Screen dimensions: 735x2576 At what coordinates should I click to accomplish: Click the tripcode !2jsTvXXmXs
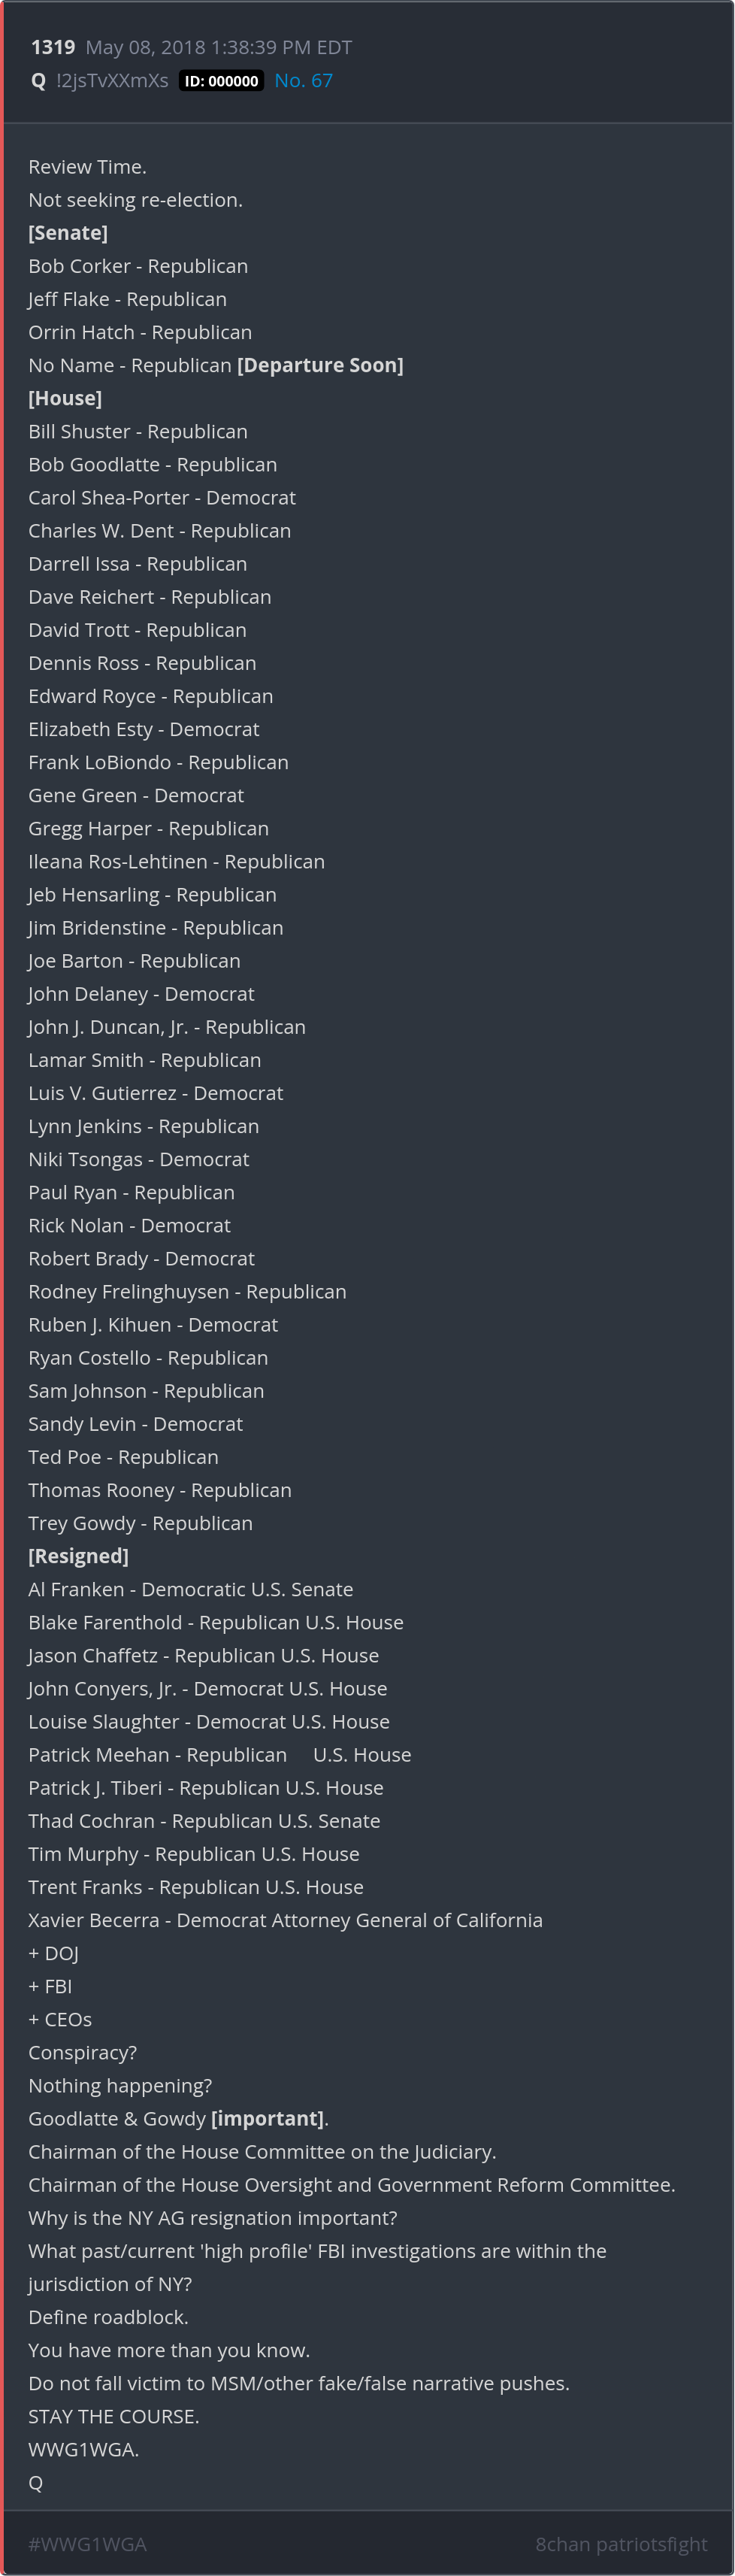112,81
